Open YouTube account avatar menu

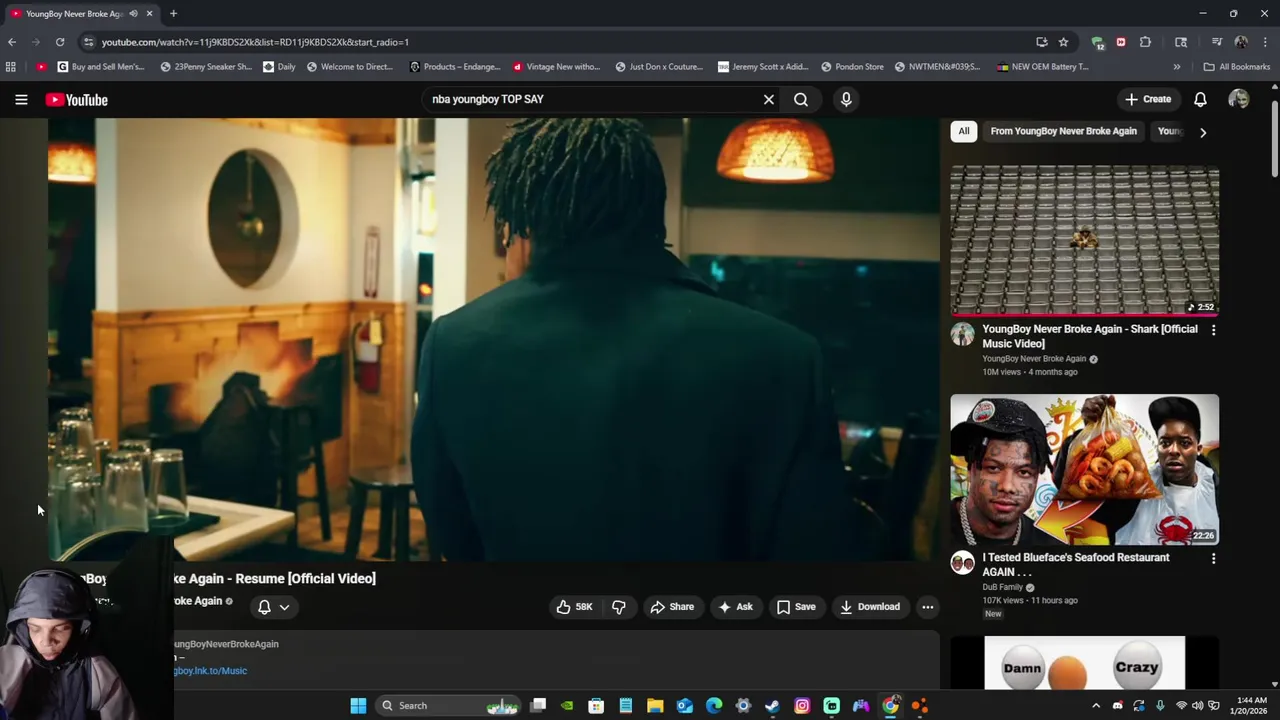[1238, 100]
